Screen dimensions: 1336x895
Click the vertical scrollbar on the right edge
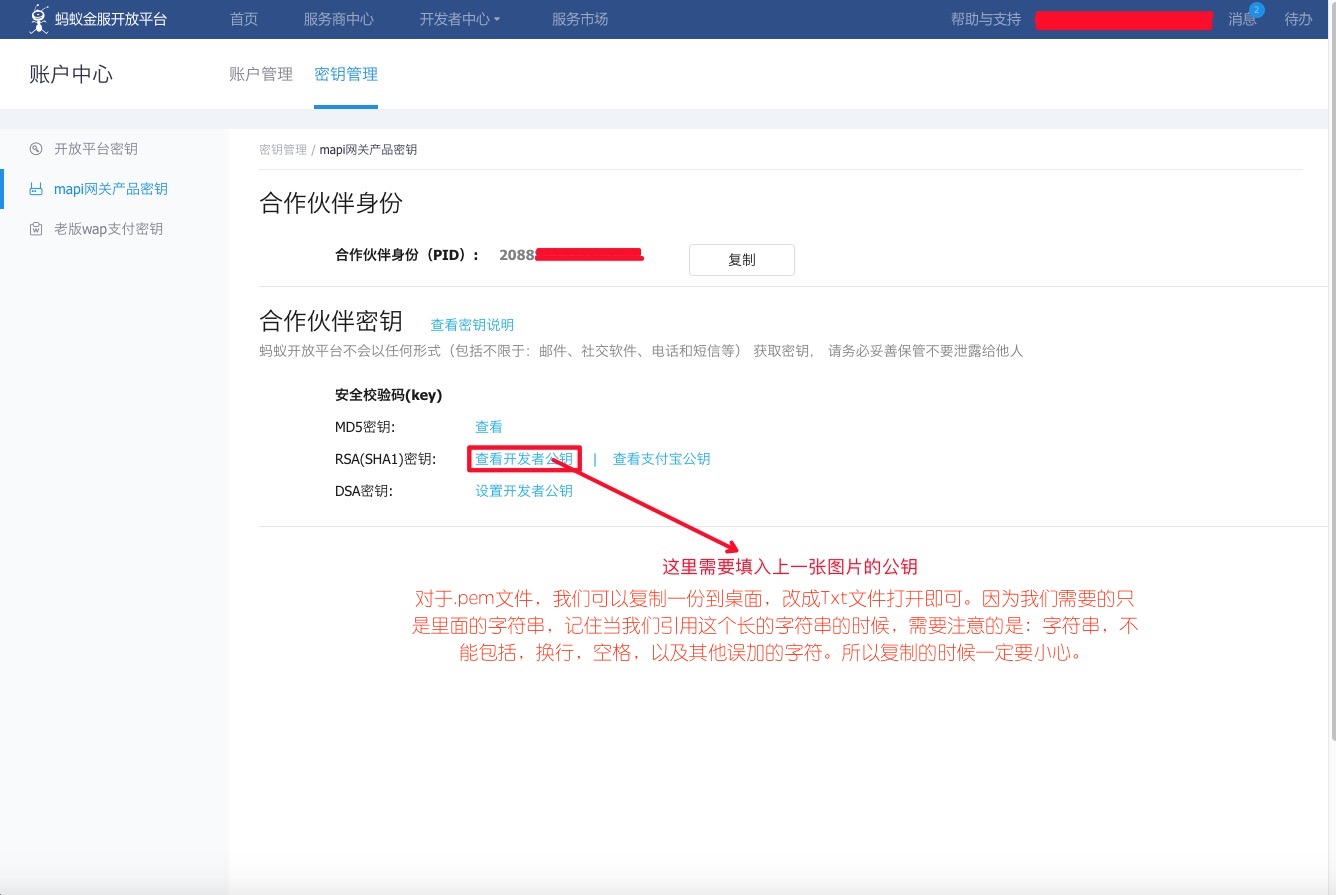(1332, 370)
